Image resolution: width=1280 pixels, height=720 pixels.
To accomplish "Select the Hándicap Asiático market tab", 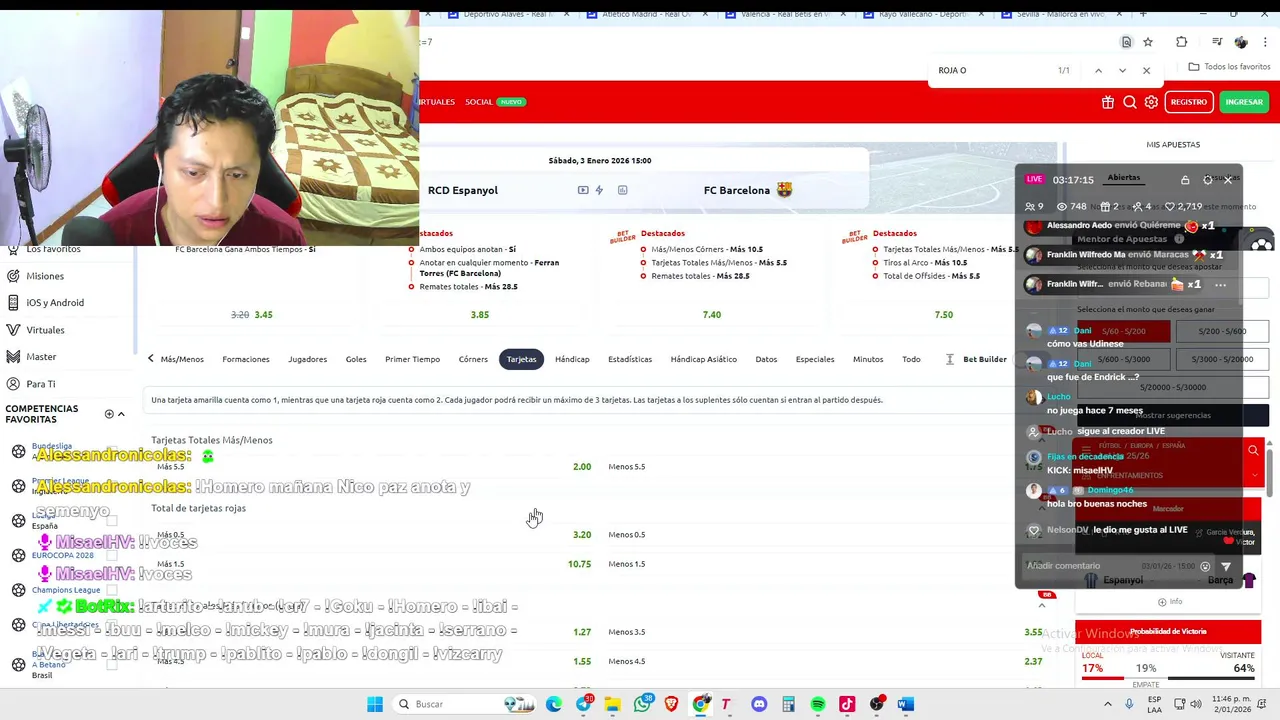I will click(x=704, y=359).
